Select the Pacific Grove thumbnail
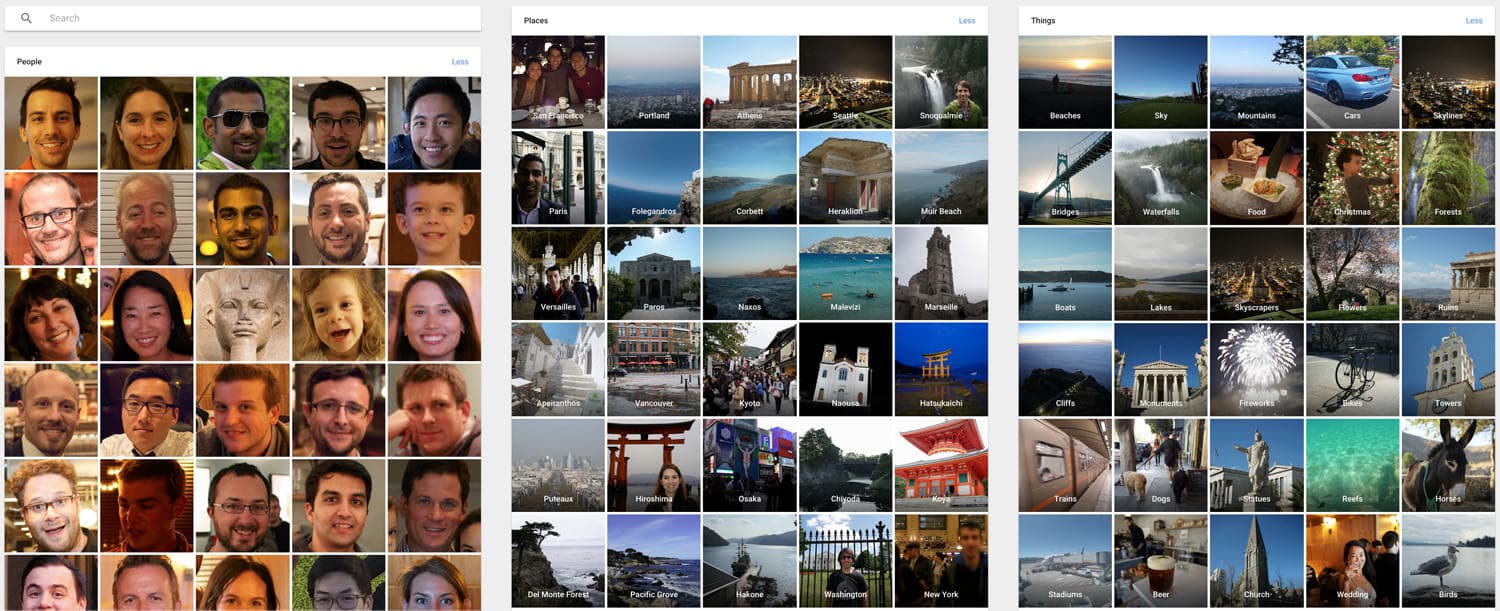Image resolution: width=1500 pixels, height=611 pixels. [x=654, y=561]
